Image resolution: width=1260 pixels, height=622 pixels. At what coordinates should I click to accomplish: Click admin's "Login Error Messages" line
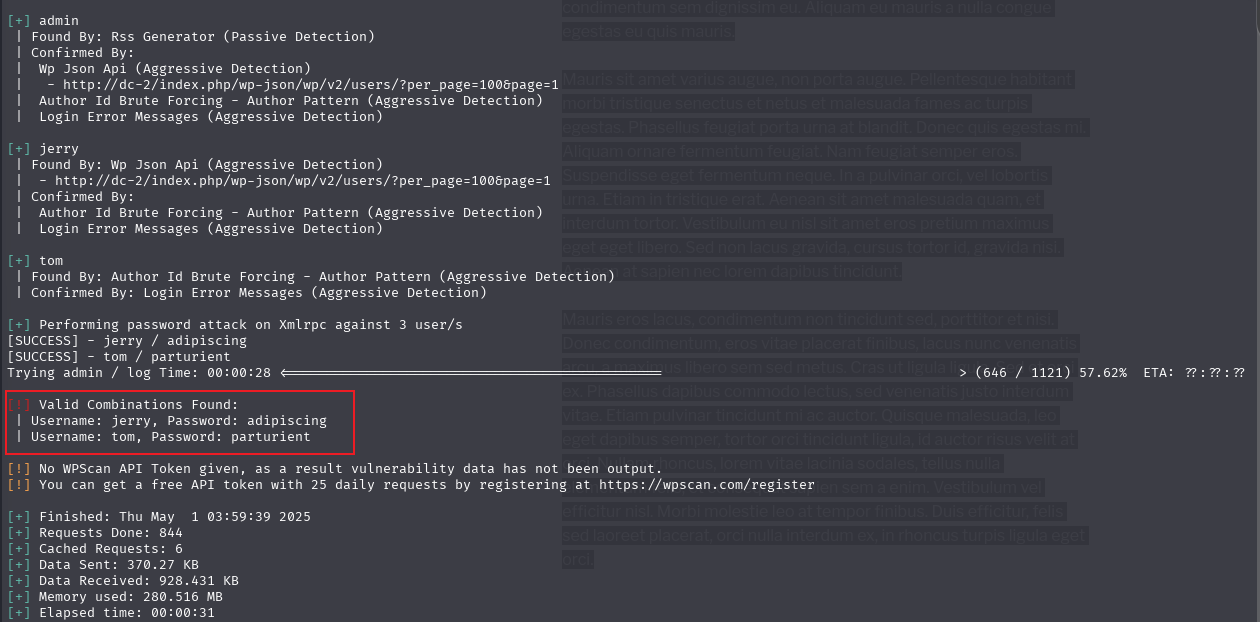pos(211,117)
